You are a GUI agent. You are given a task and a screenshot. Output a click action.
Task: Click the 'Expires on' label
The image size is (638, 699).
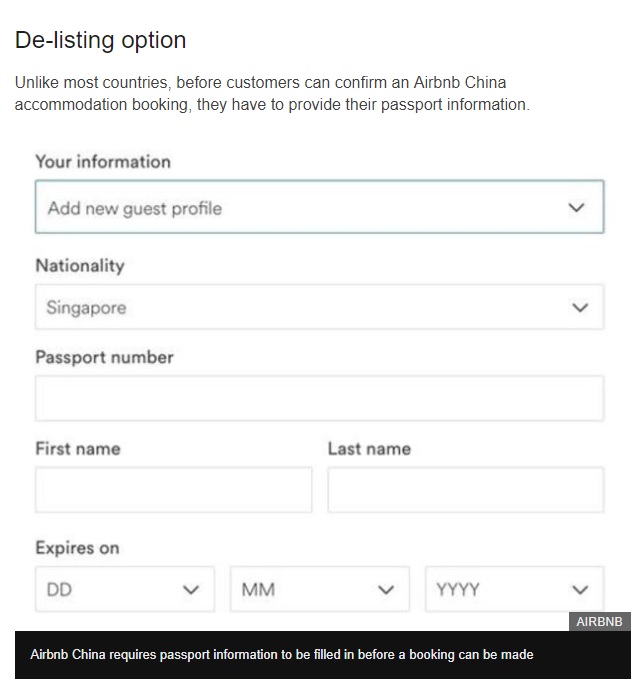(x=77, y=548)
